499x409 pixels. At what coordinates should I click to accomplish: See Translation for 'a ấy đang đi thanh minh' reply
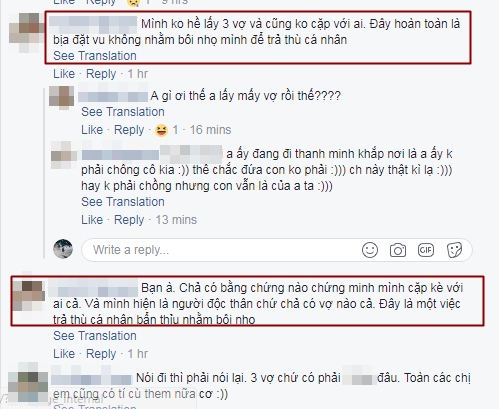pos(123,202)
